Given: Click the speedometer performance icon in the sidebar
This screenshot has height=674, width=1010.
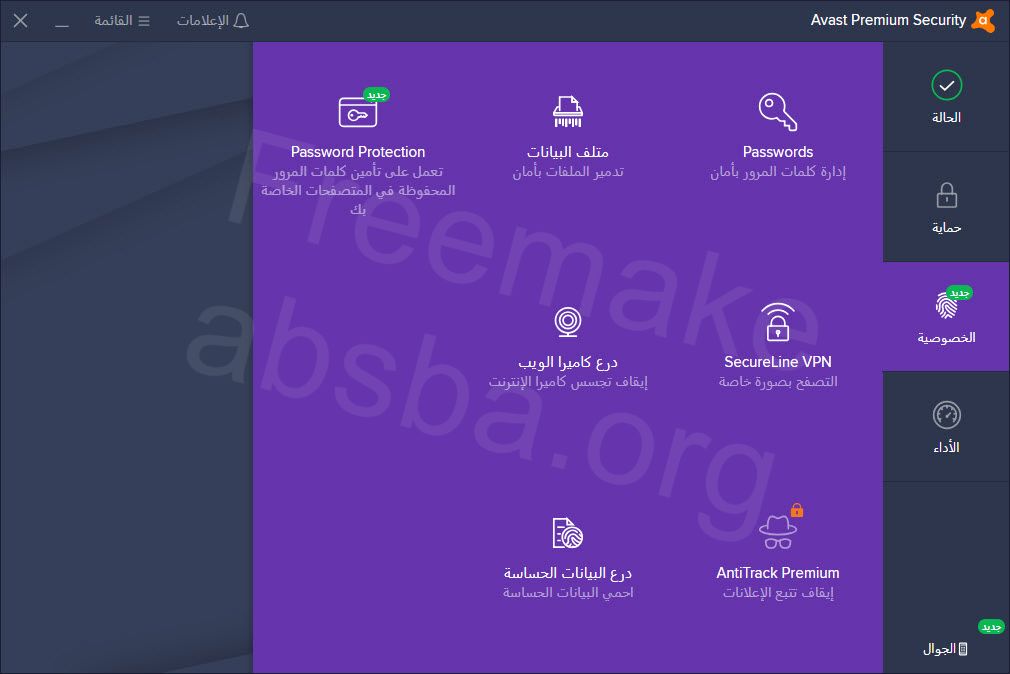Looking at the screenshot, I should 946,415.
